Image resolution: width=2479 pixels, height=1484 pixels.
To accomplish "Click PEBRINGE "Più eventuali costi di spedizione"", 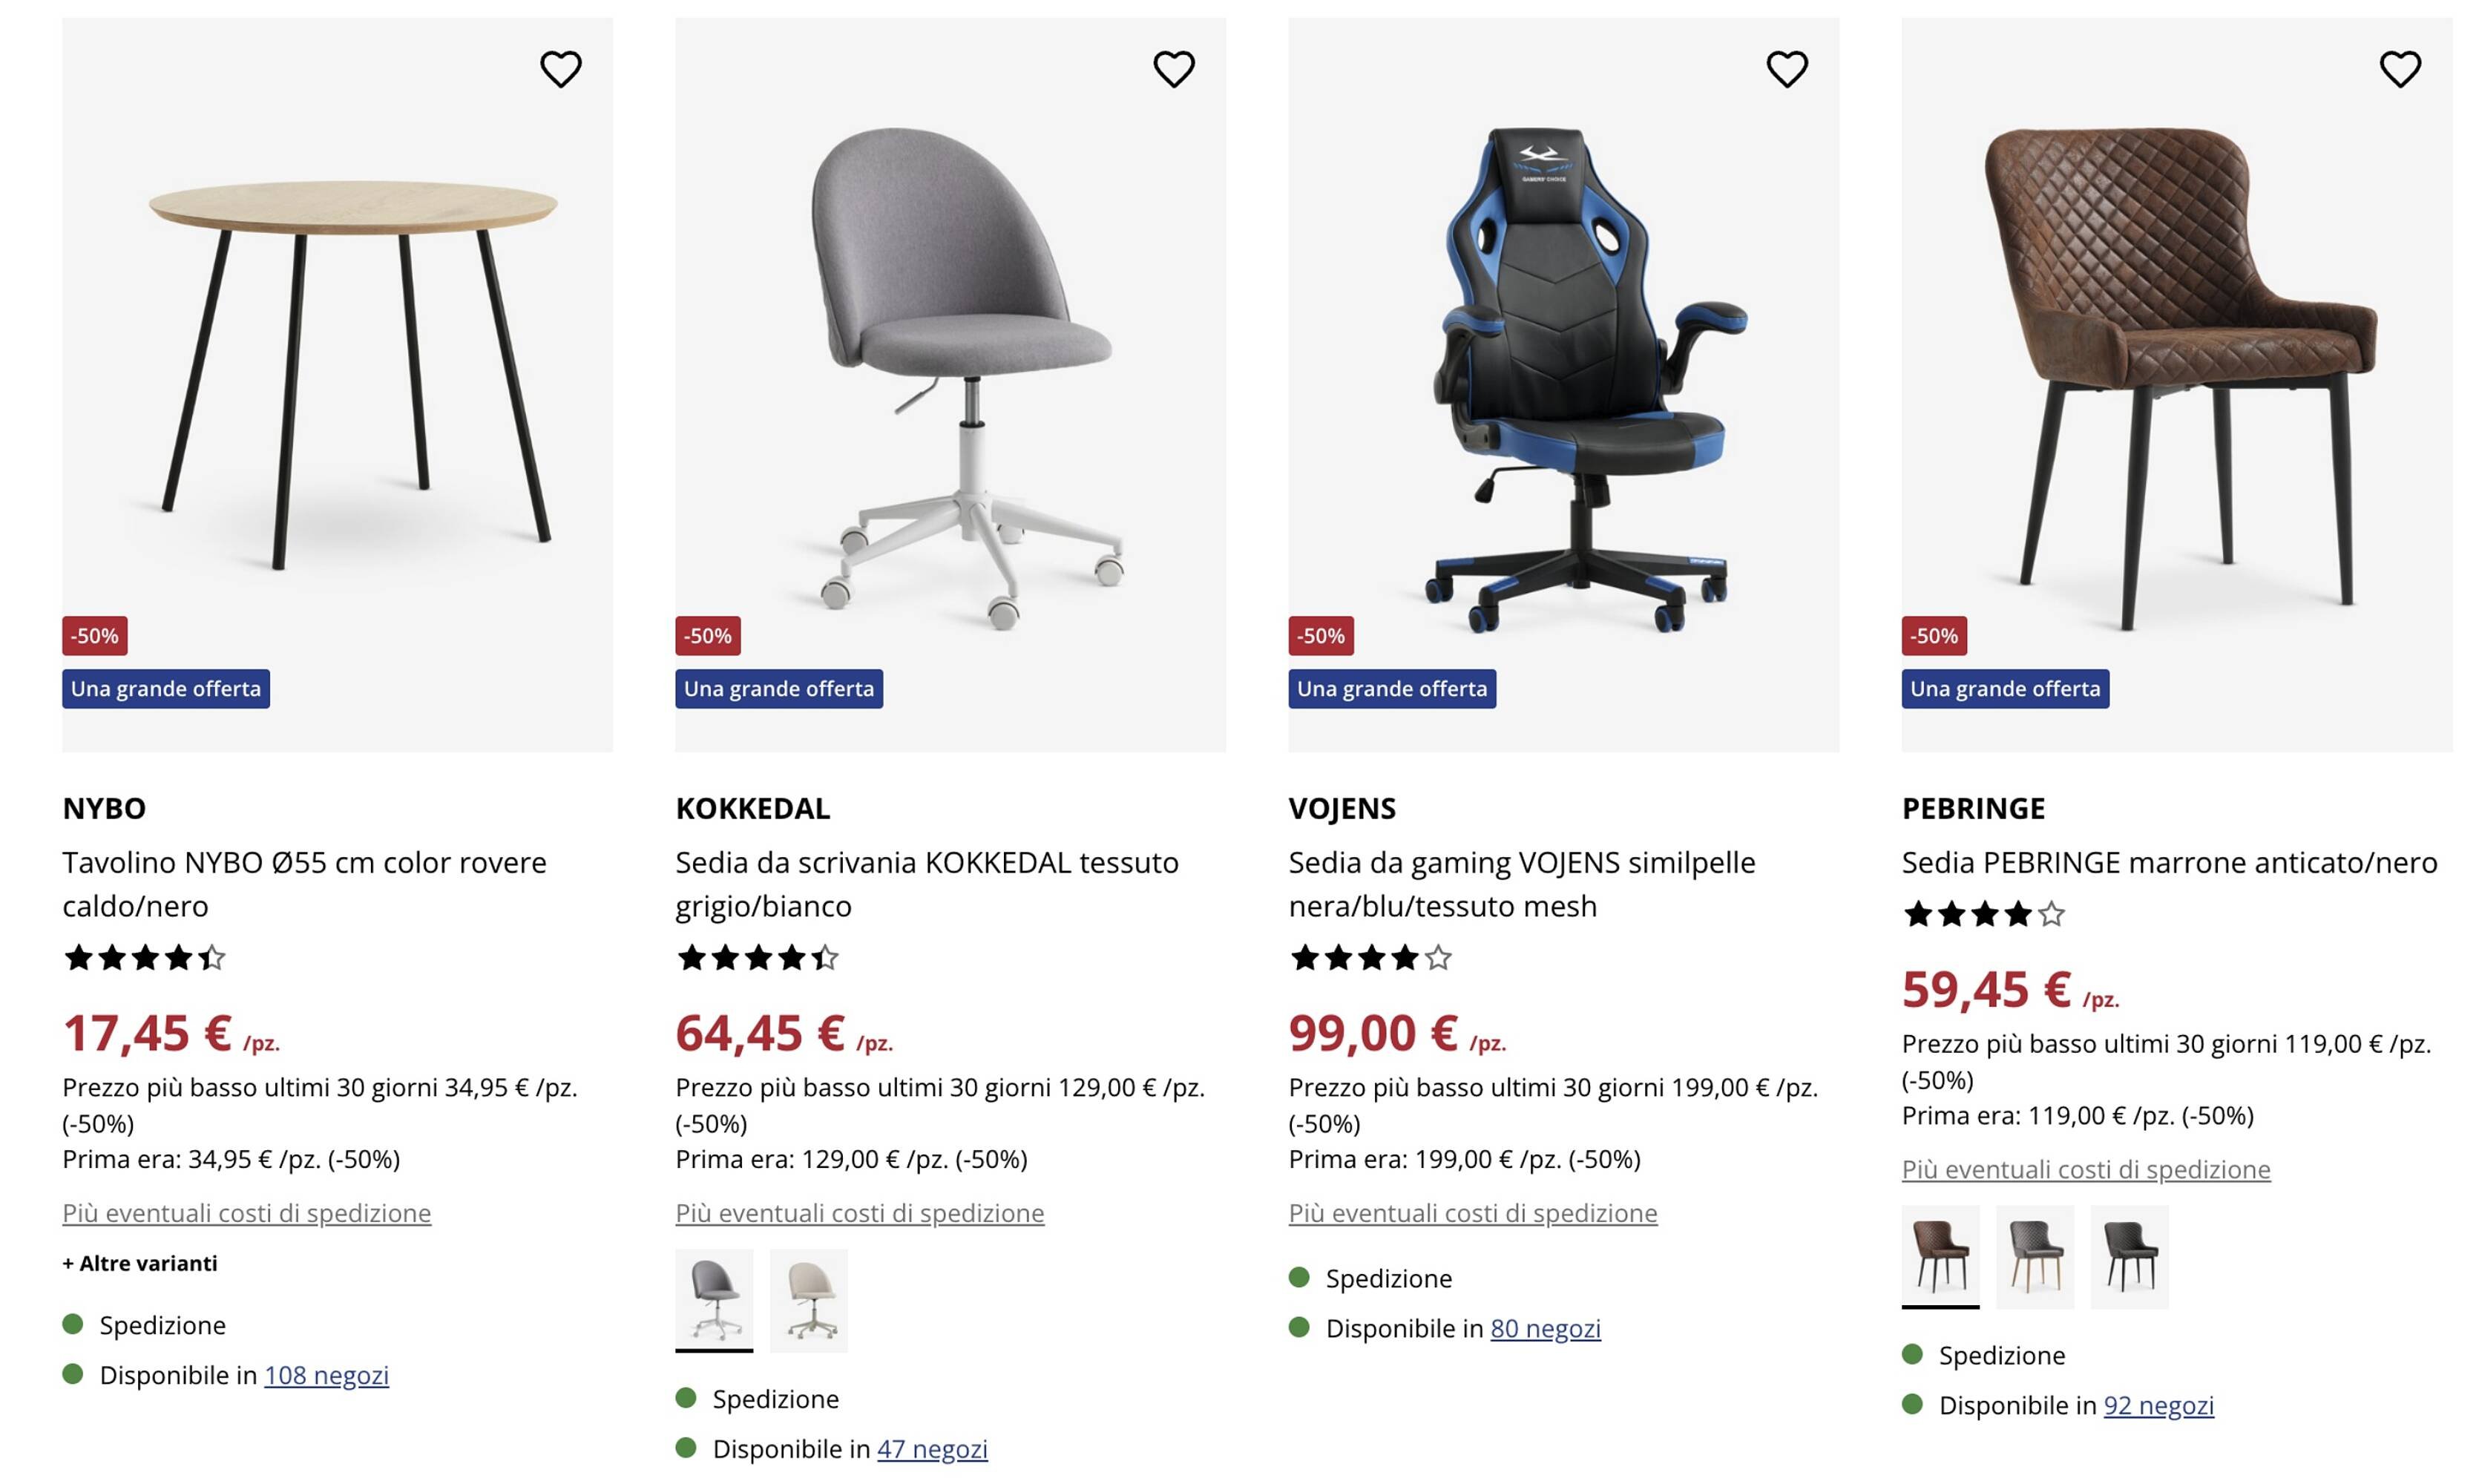I will (x=2086, y=1169).
